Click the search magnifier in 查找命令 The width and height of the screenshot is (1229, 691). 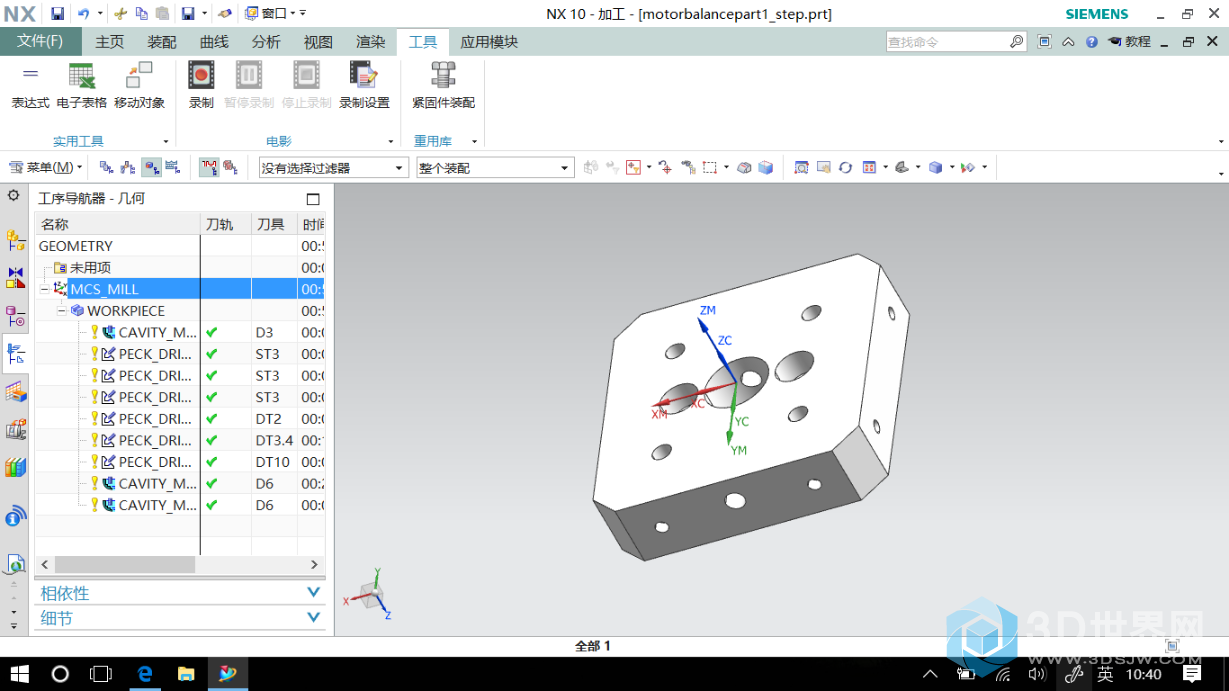pyautogui.click(x=1016, y=42)
